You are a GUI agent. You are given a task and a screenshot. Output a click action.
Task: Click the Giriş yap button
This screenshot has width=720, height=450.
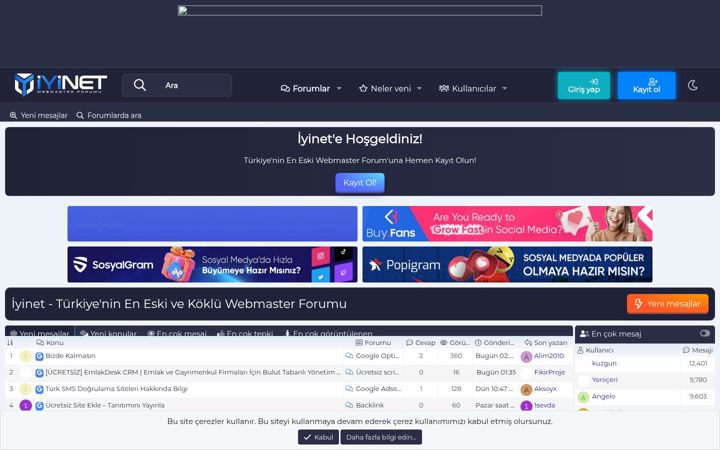(584, 85)
